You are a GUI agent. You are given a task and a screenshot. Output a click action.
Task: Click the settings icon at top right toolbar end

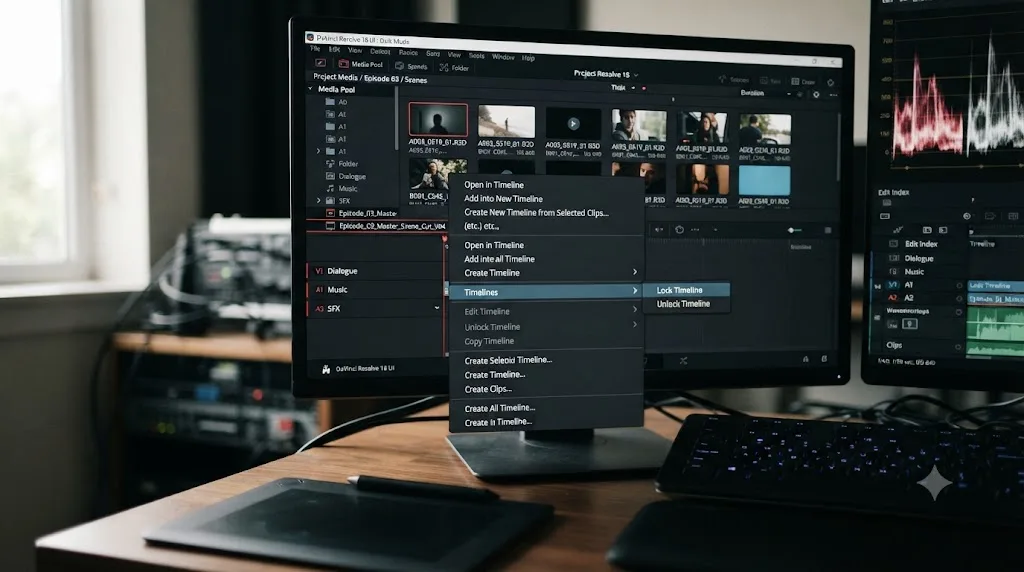831,83
